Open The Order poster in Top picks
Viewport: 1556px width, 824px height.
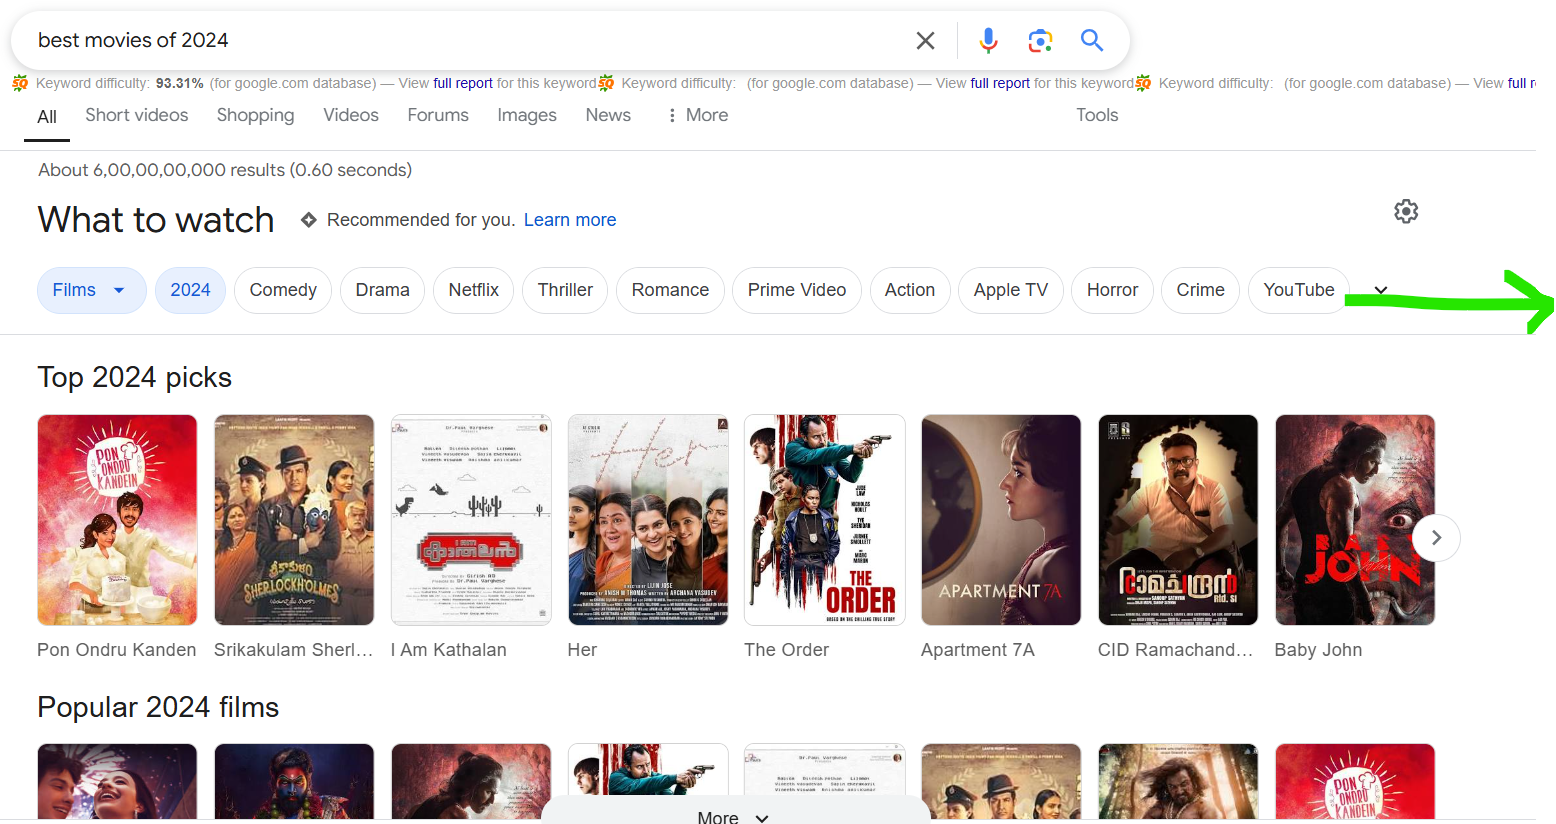point(825,520)
